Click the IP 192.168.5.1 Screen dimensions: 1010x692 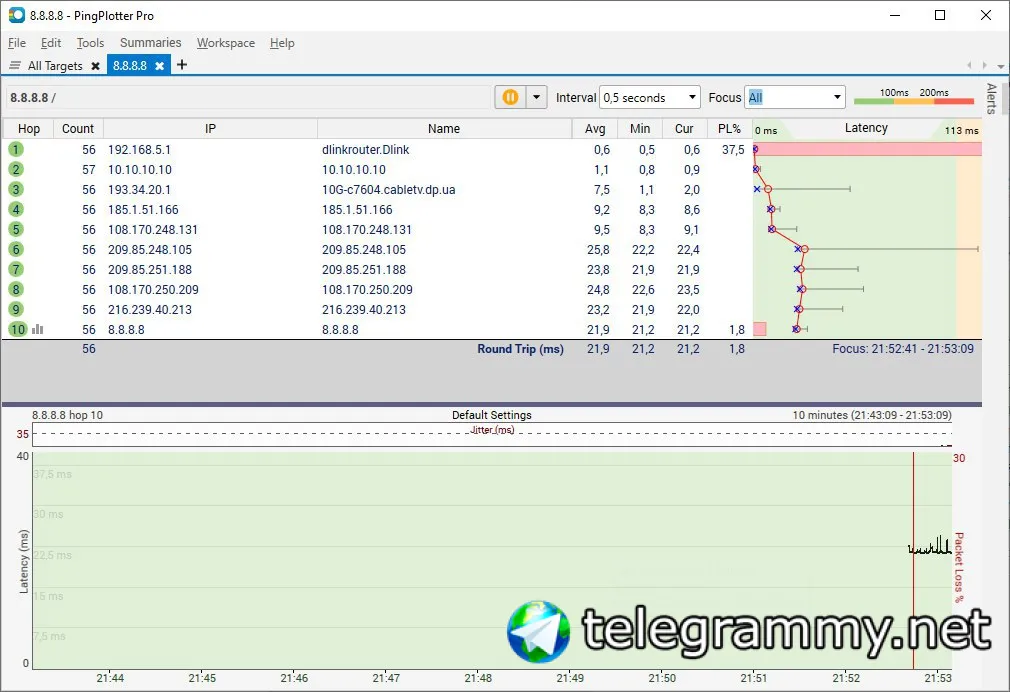tap(139, 149)
